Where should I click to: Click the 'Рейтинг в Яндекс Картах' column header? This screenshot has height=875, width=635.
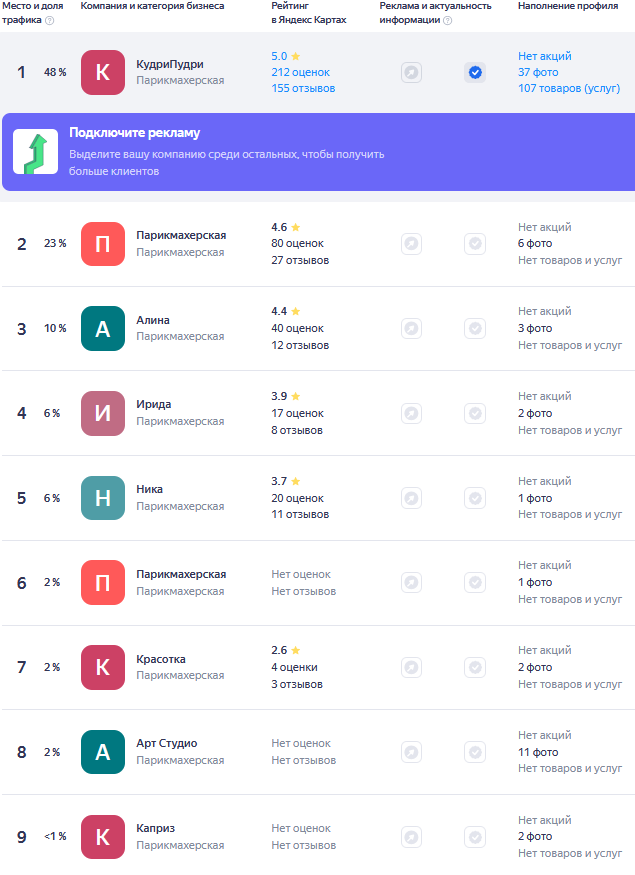click(308, 13)
